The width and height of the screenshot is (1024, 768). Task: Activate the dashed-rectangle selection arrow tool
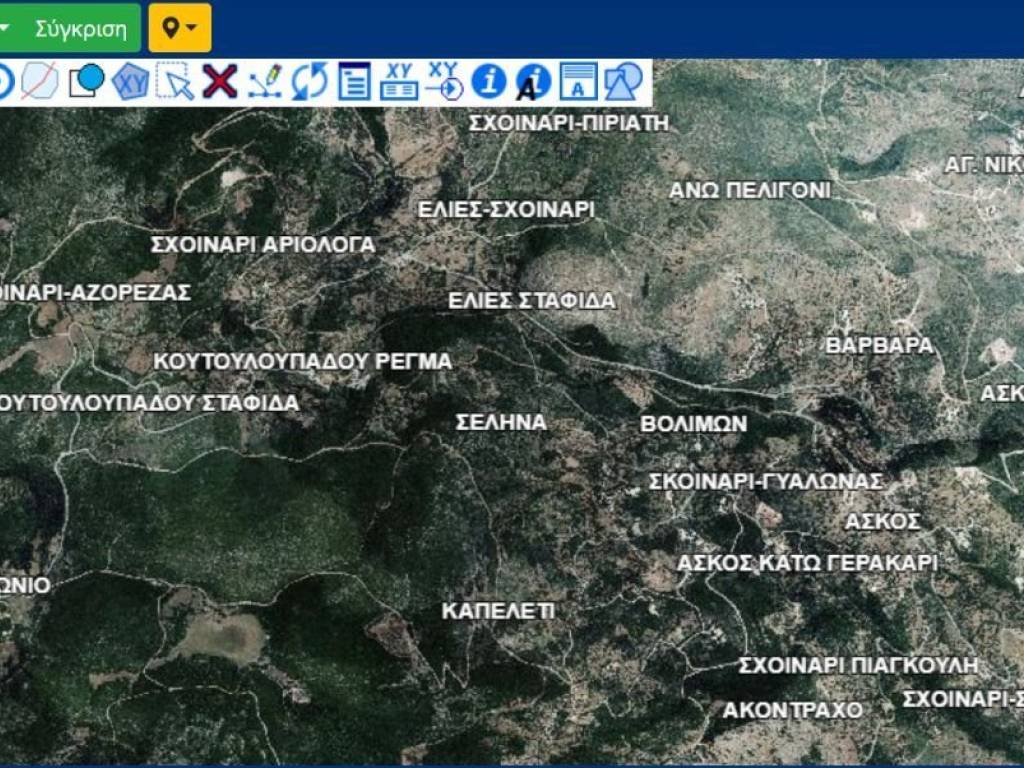[176, 81]
